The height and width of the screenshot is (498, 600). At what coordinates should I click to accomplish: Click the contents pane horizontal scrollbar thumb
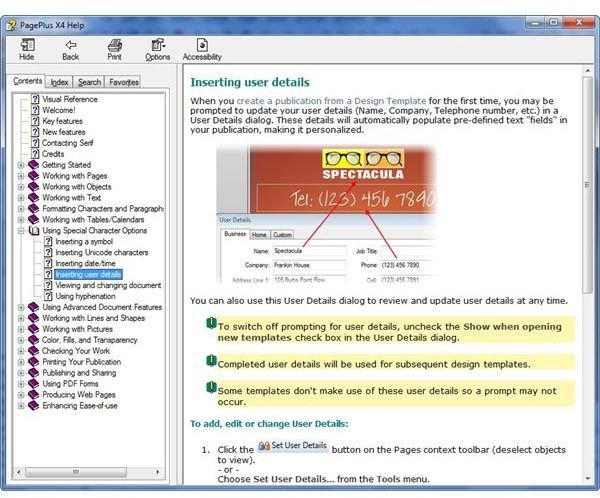(76, 472)
